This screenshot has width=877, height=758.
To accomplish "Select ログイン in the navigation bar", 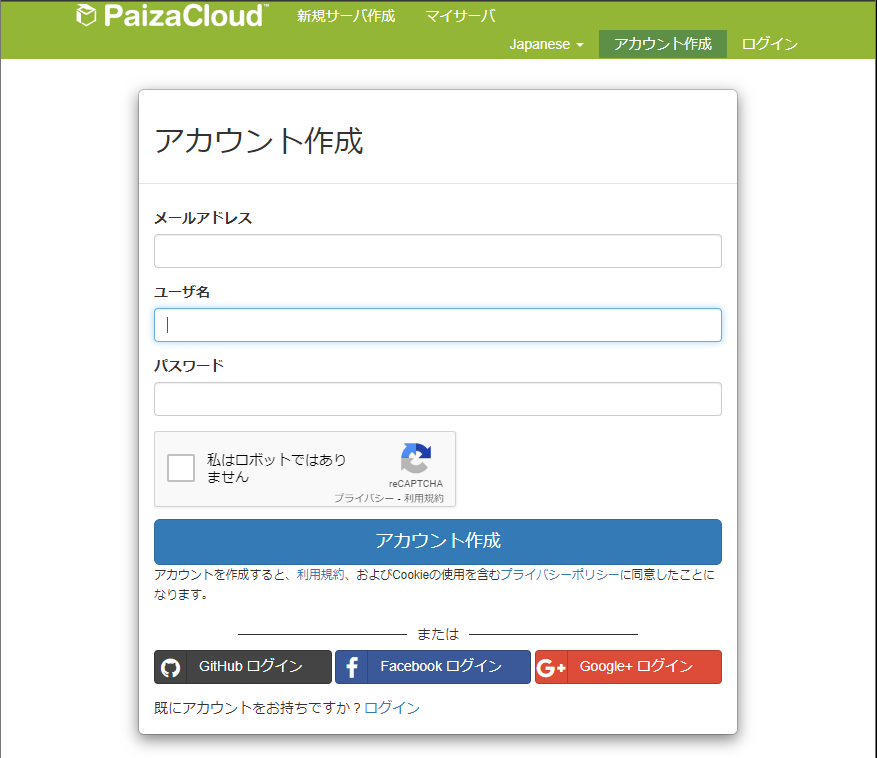I will 769,44.
